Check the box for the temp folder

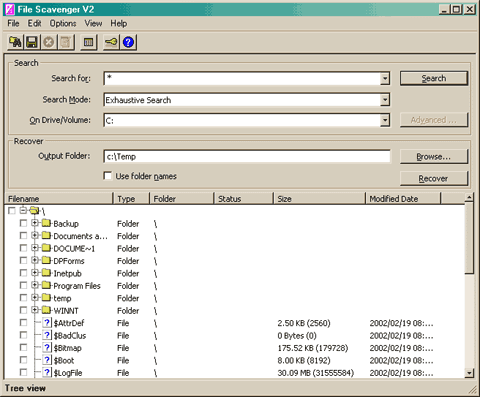click(23, 298)
